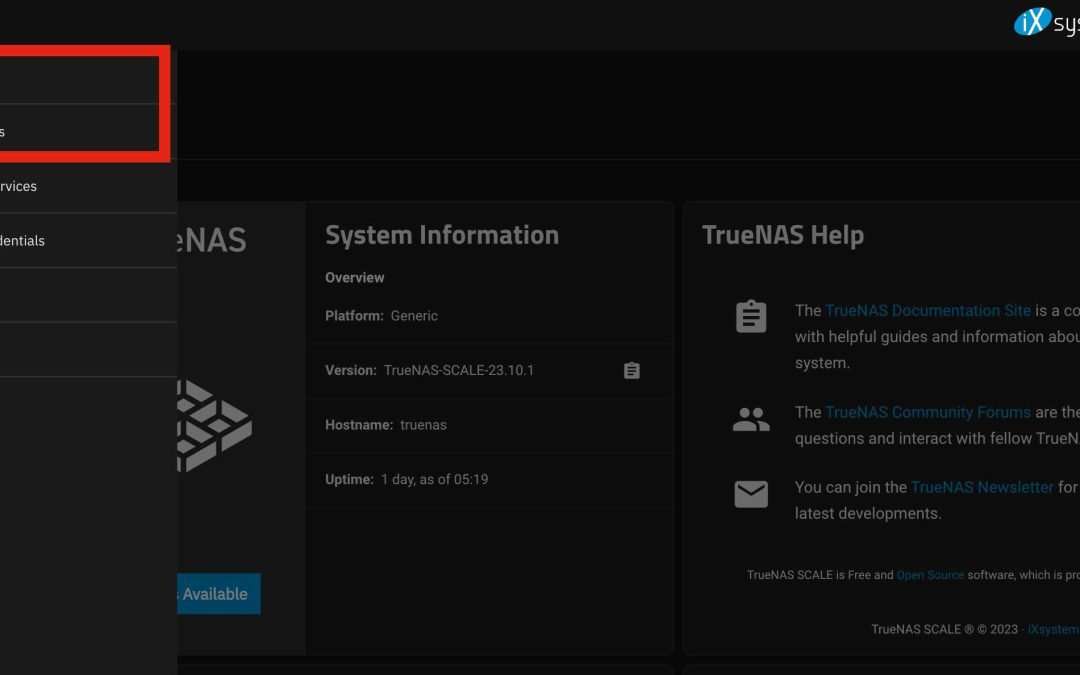
Task: Copy the version number using the clipboard icon
Action: coord(631,370)
